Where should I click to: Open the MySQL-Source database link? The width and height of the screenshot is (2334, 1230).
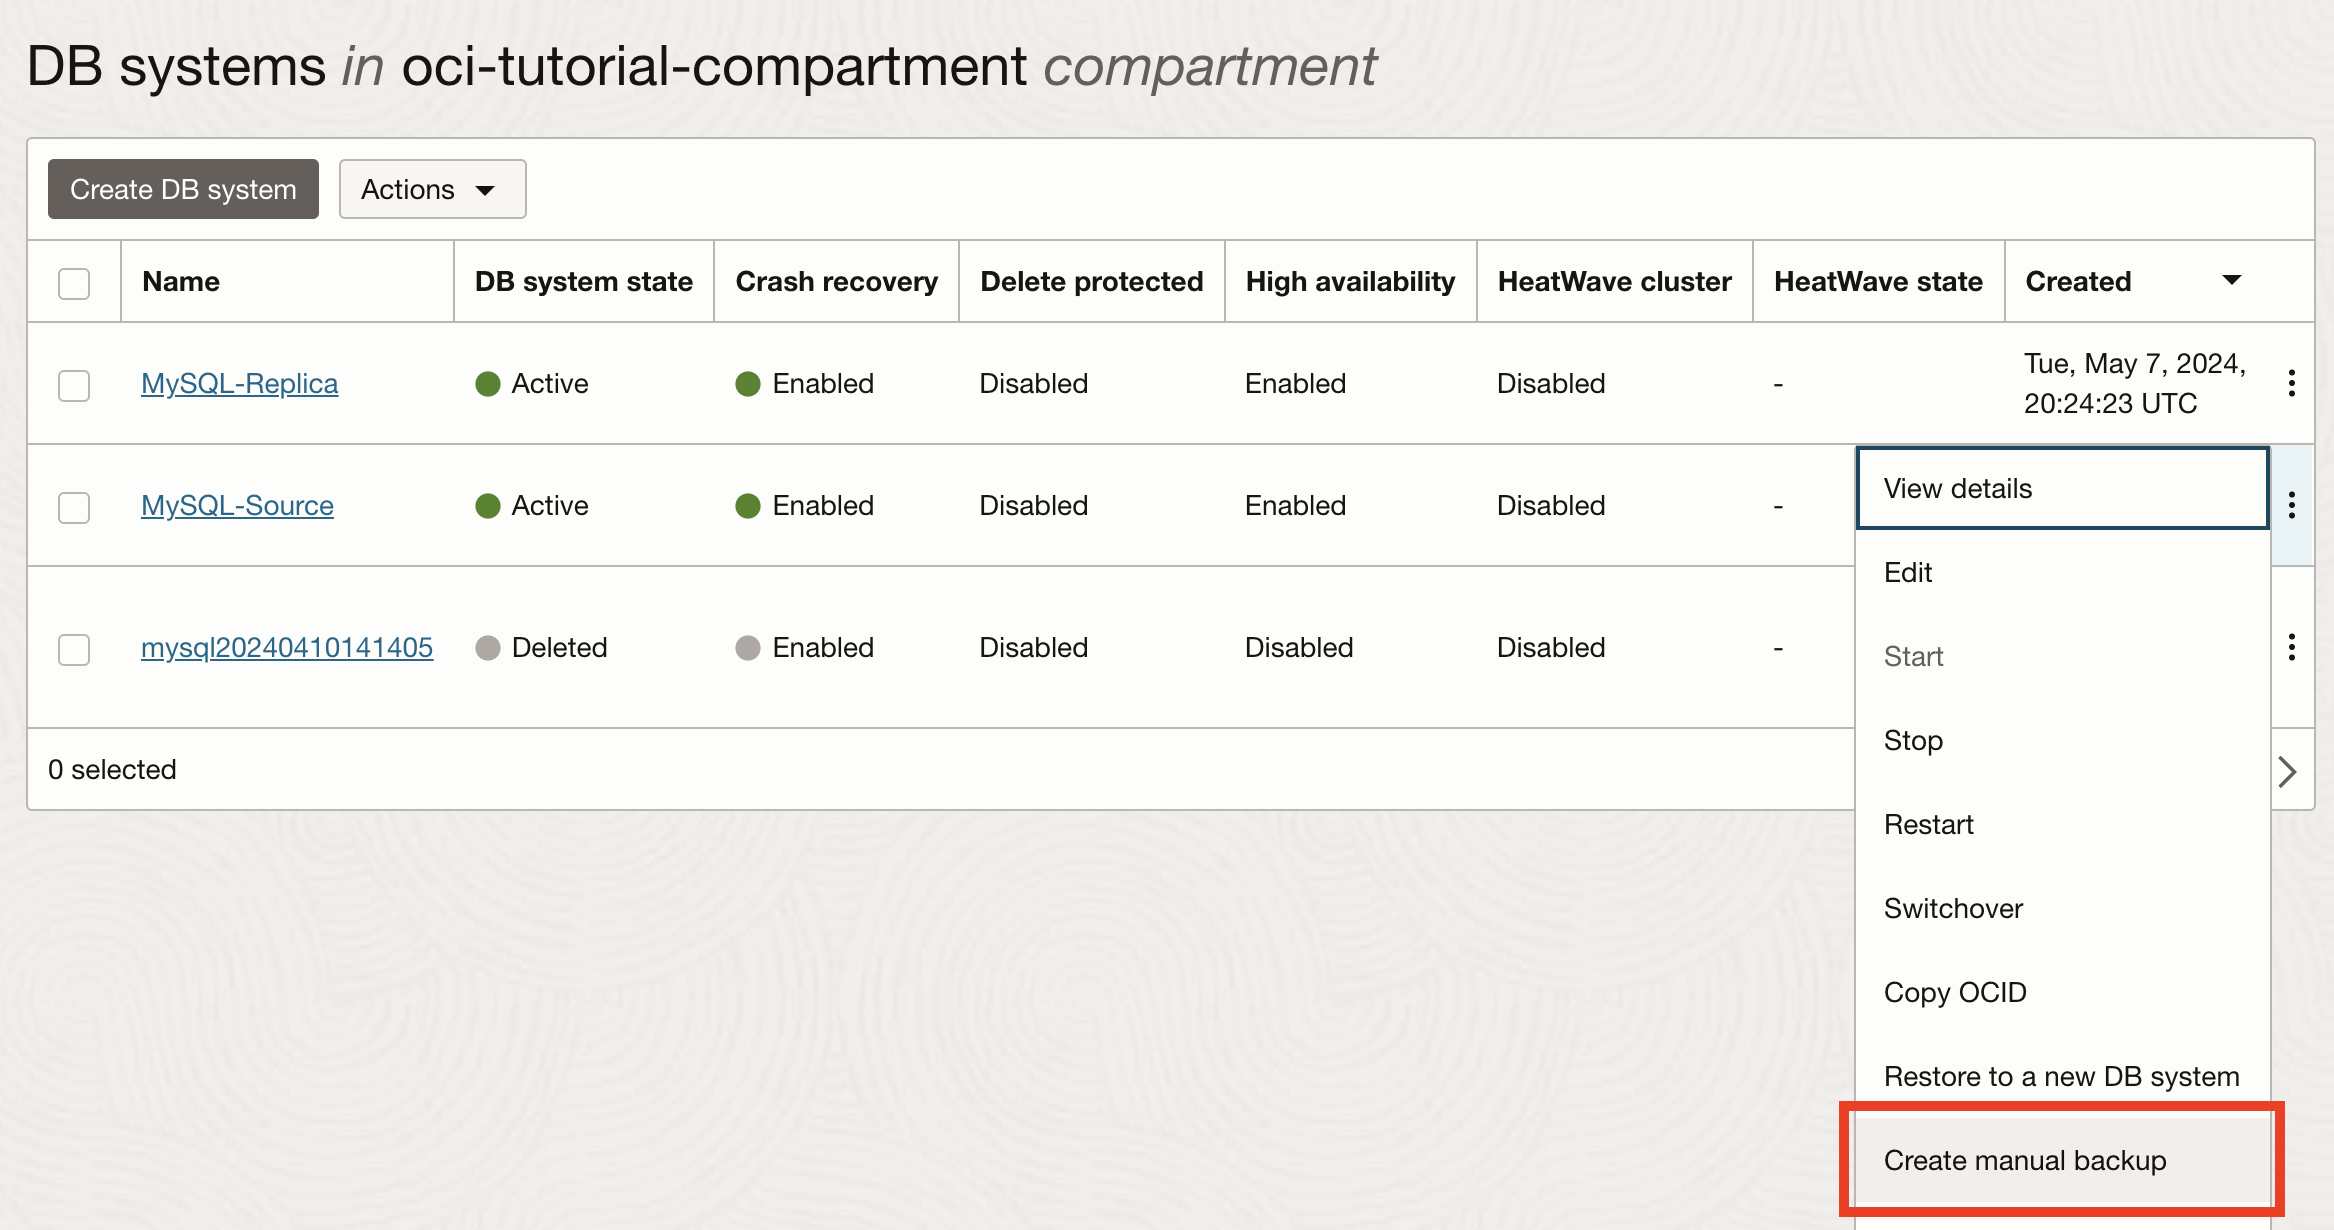click(236, 505)
